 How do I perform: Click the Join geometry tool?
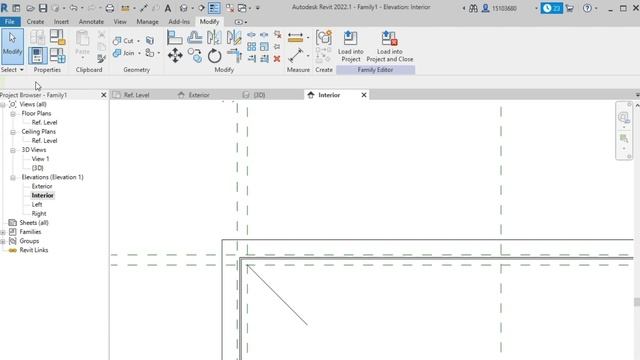(x=124, y=53)
